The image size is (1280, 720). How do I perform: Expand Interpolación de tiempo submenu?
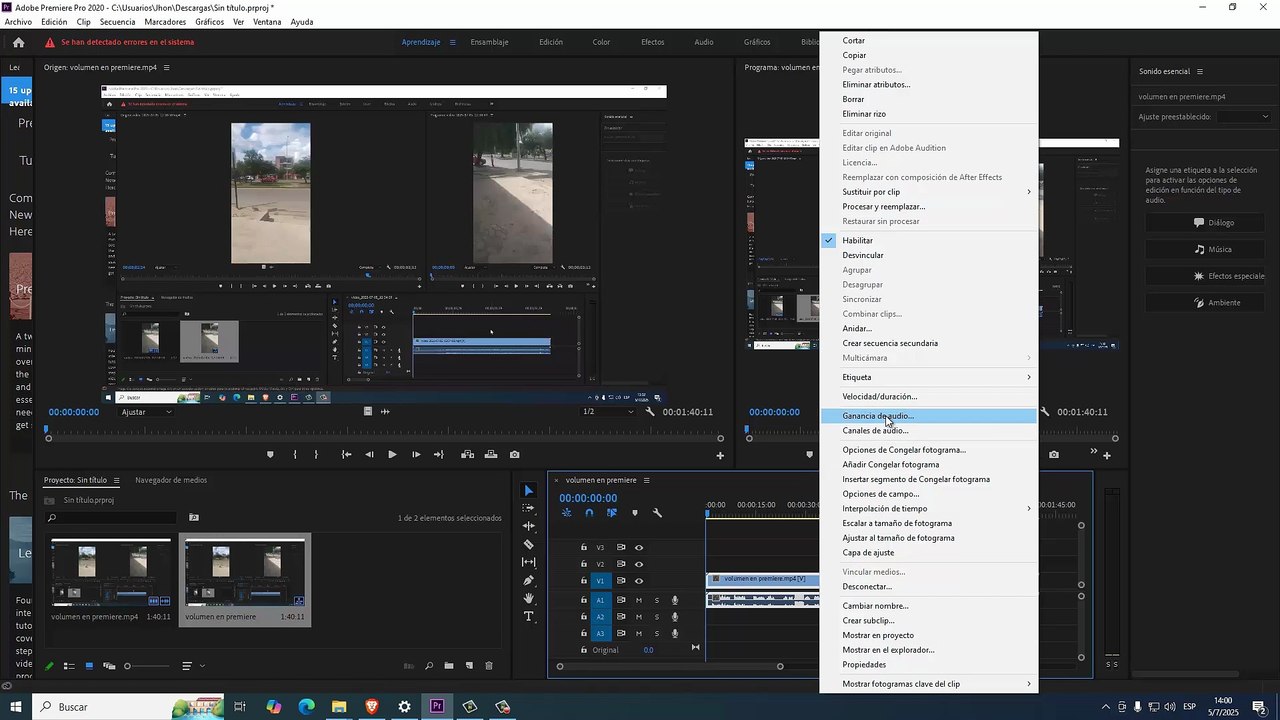(929, 508)
